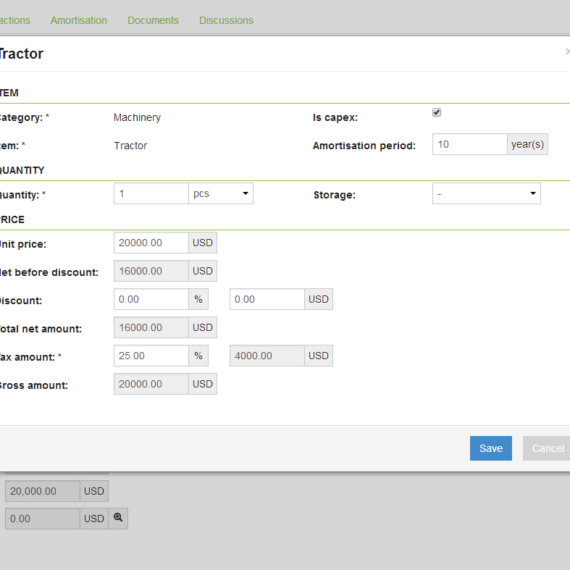Click the Total net amount field
The width and height of the screenshot is (570, 570).
pyautogui.click(x=151, y=328)
